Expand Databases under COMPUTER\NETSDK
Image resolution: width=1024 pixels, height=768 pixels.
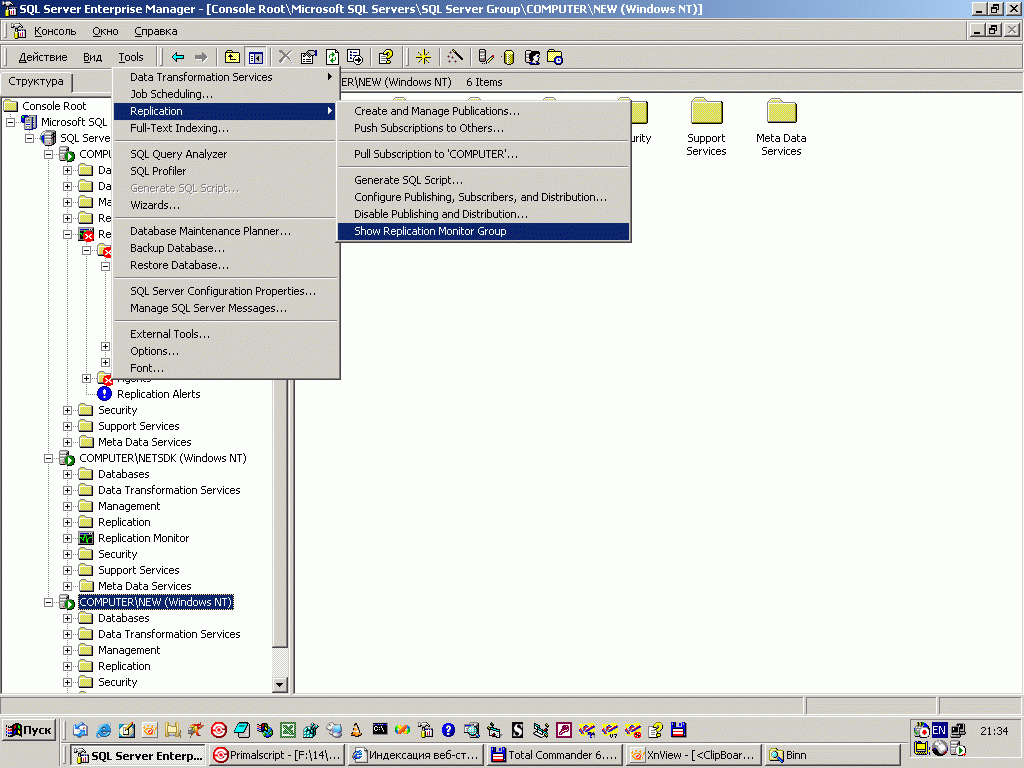(x=67, y=474)
